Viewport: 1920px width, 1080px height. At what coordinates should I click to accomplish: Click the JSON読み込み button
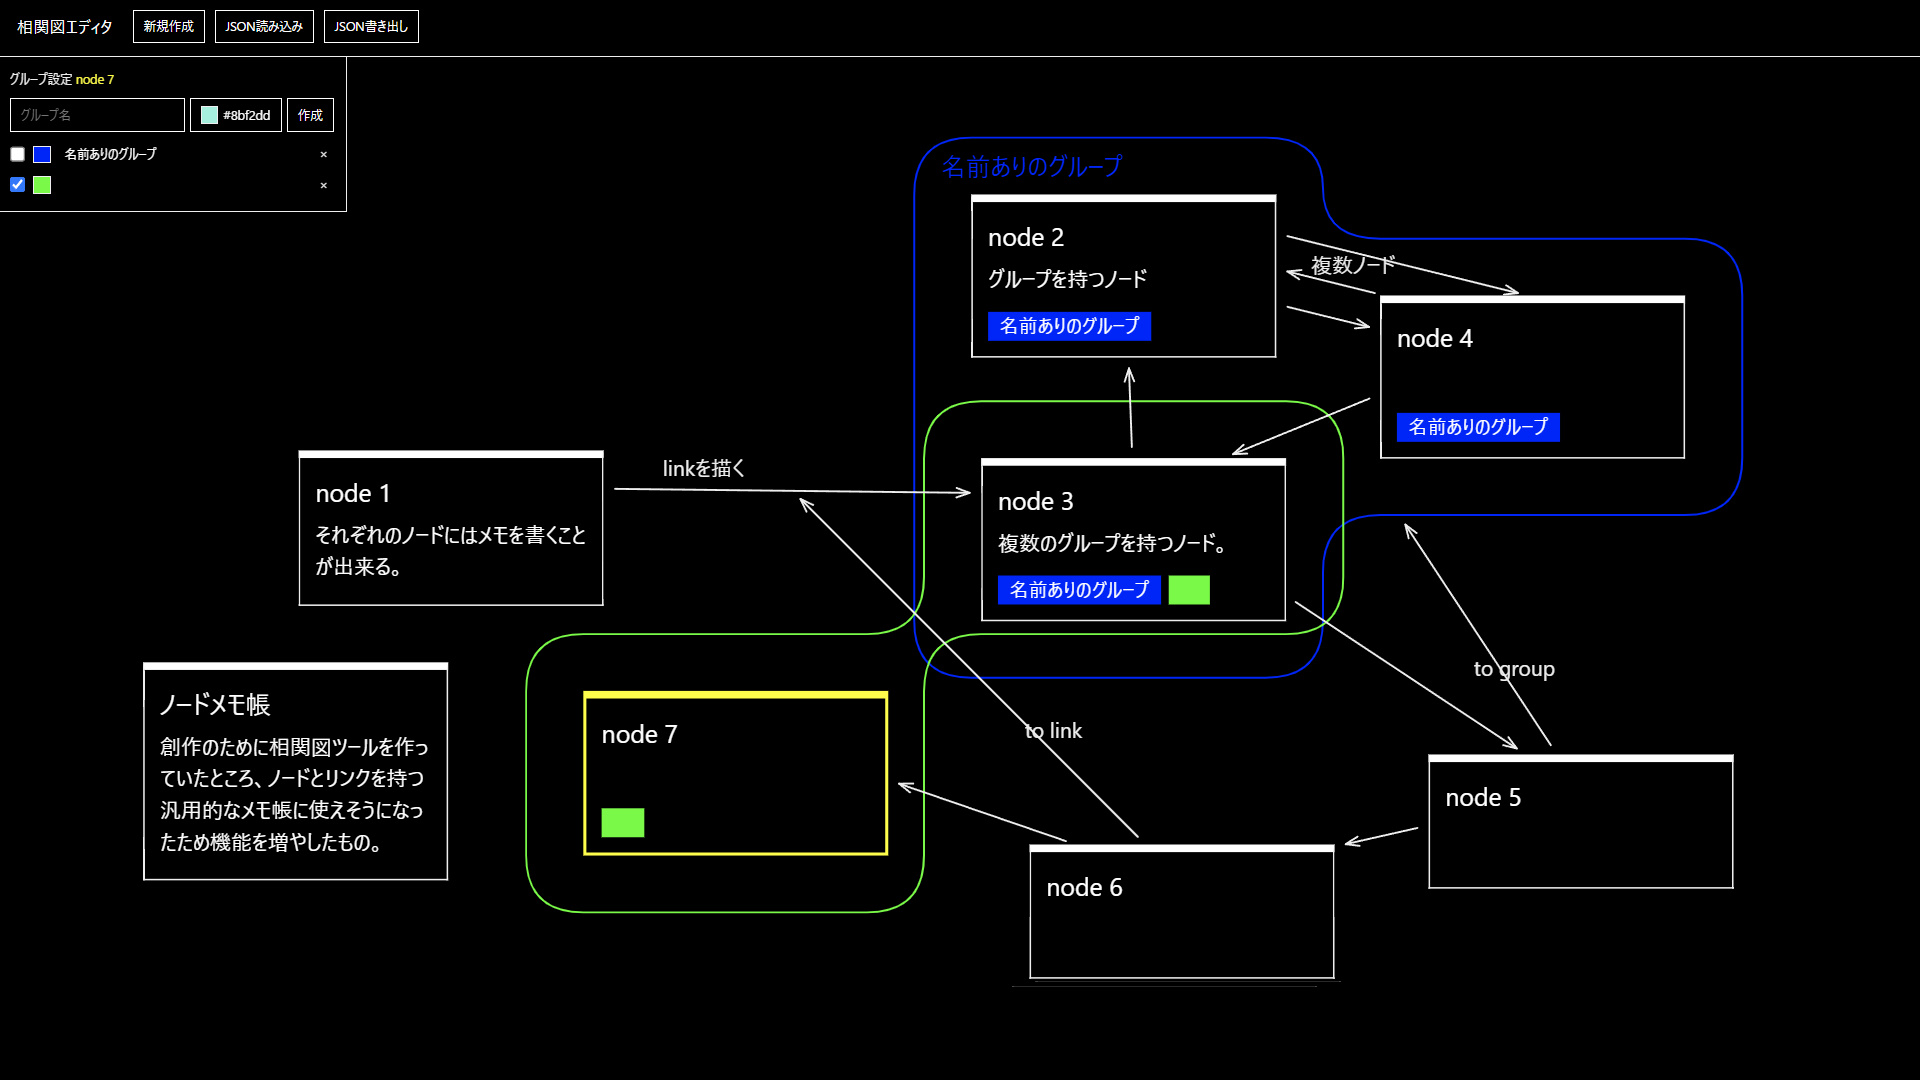264,27
